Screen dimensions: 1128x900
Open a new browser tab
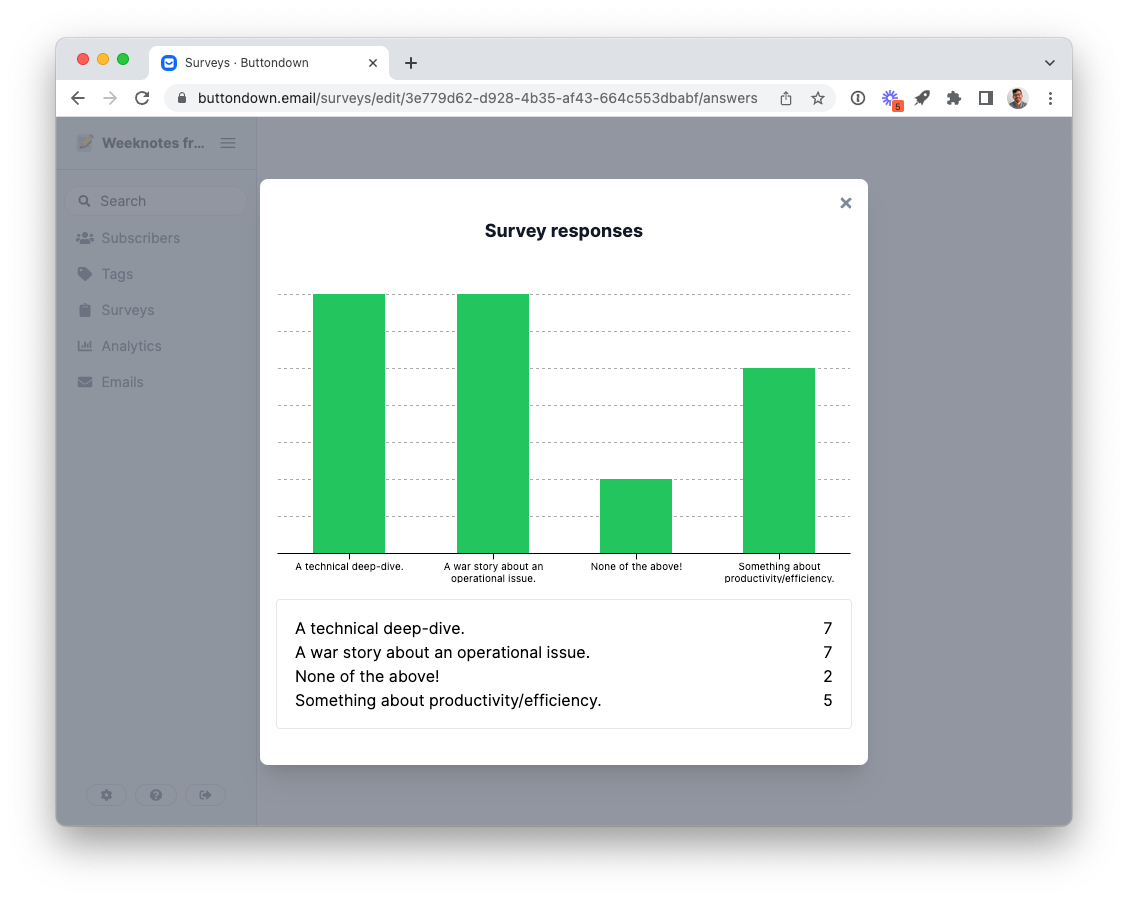410,63
